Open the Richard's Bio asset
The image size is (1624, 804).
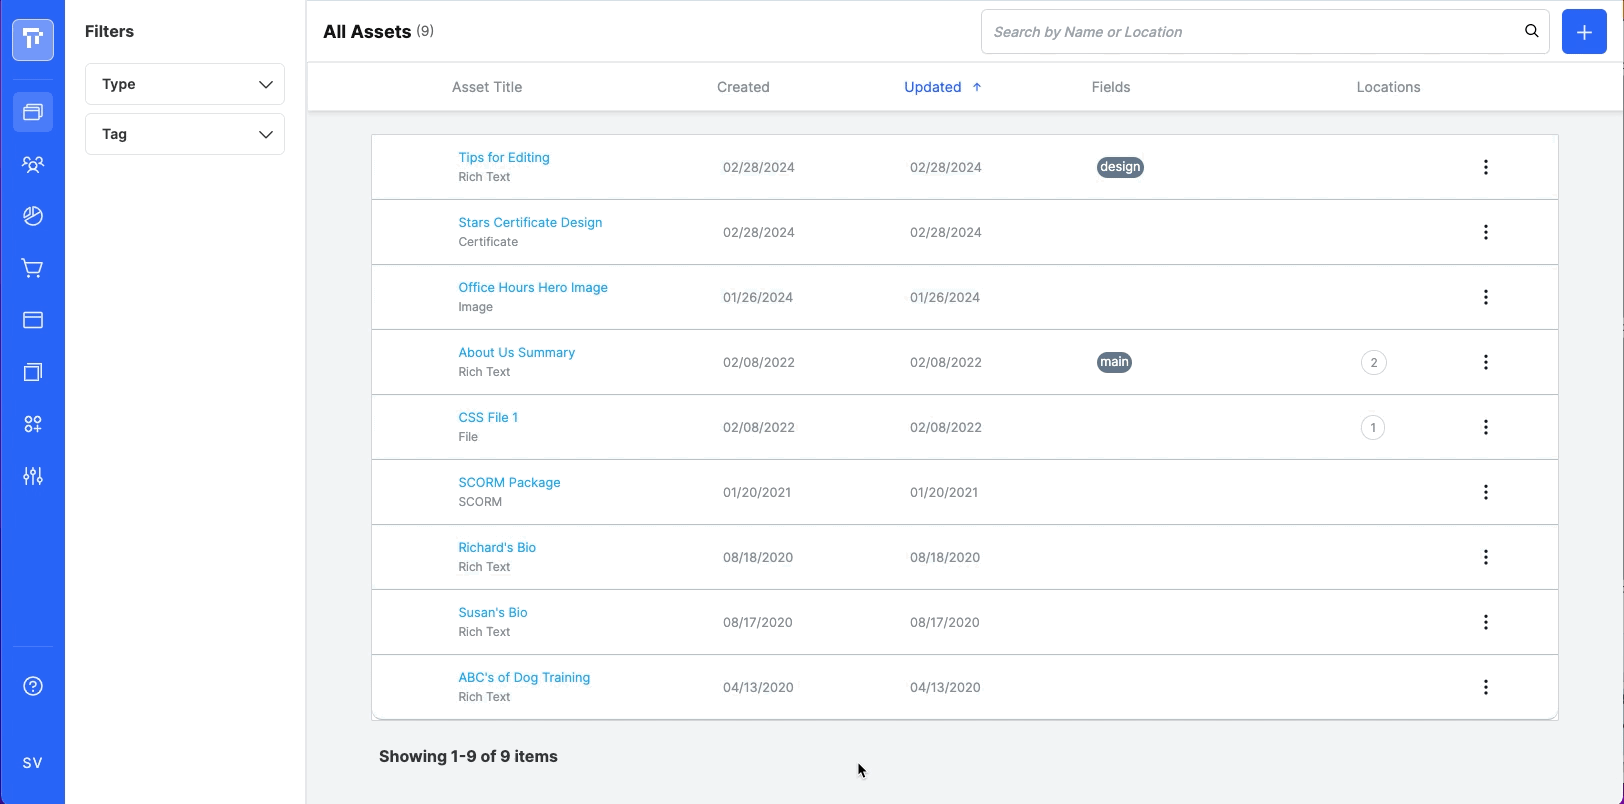click(x=497, y=547)
